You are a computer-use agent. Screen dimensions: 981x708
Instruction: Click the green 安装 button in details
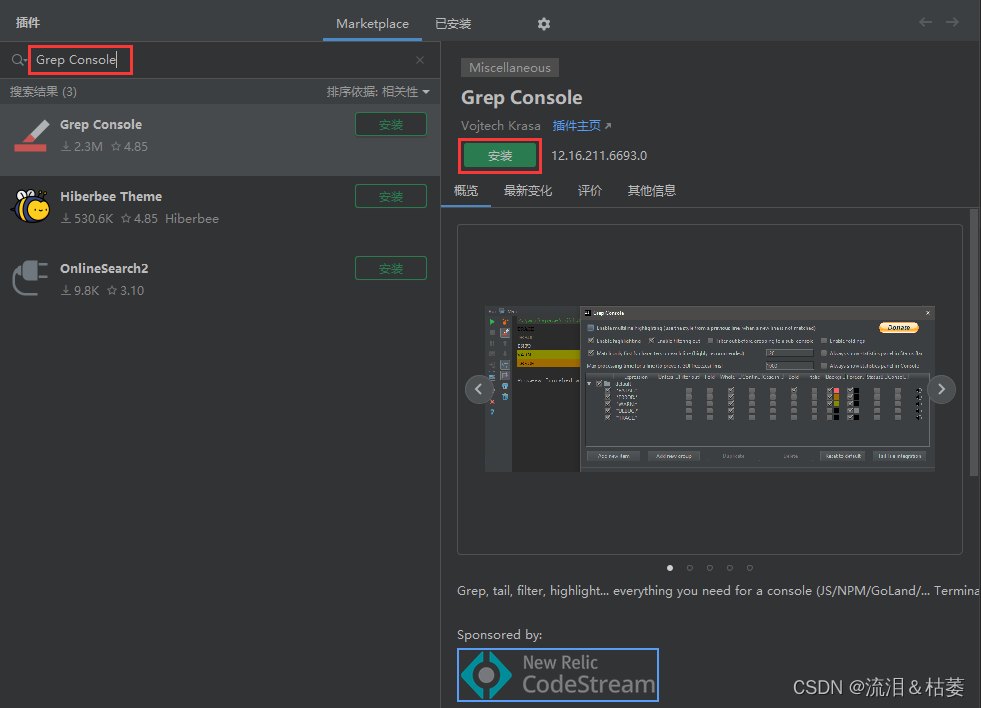click(500, 156)
